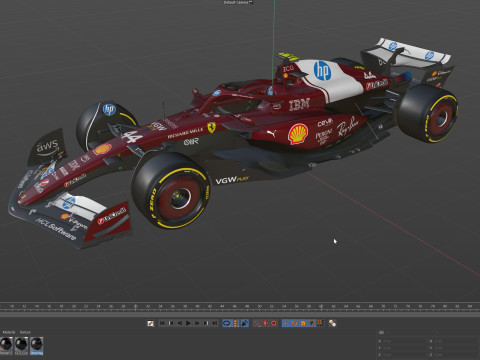Click the timeline ruler near frame 60

point(321,306)
